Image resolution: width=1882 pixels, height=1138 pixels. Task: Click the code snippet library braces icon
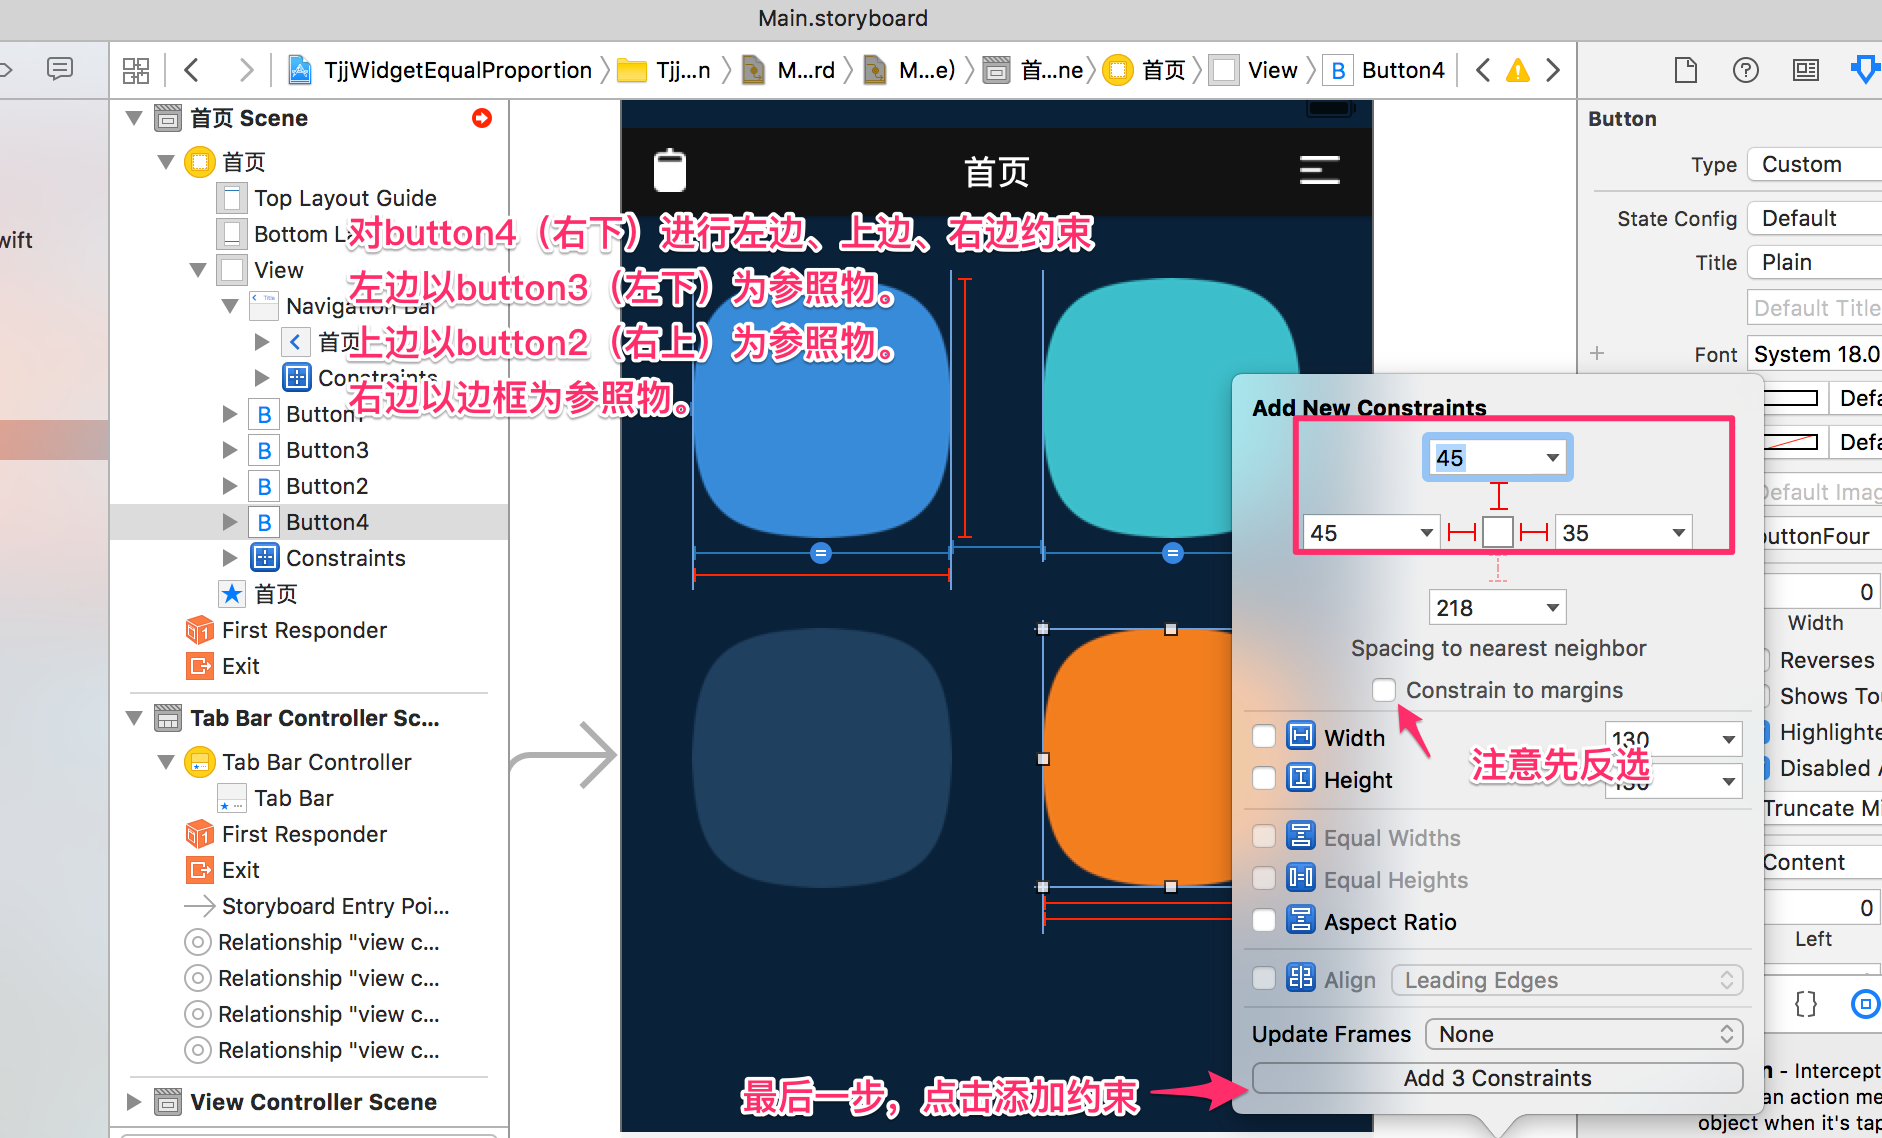1806,1004
